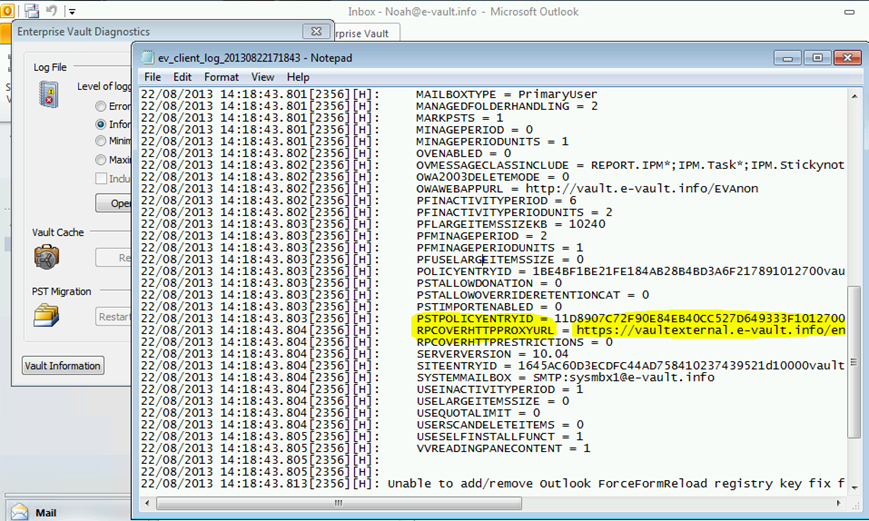Minimize the Notepad window
869x521 pixels.
click(x=788, y=58)
